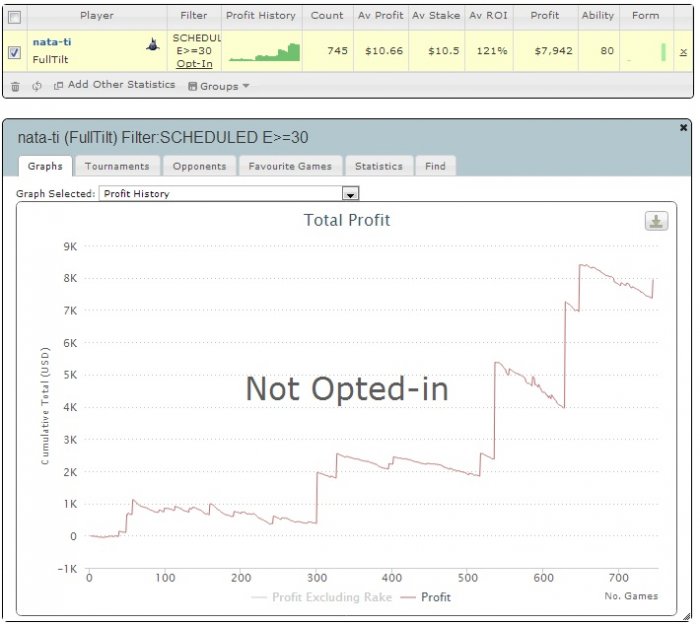Download the Total Profit chart
The width and height of the screenshot is (700, 624).
(x=656, y=221)
